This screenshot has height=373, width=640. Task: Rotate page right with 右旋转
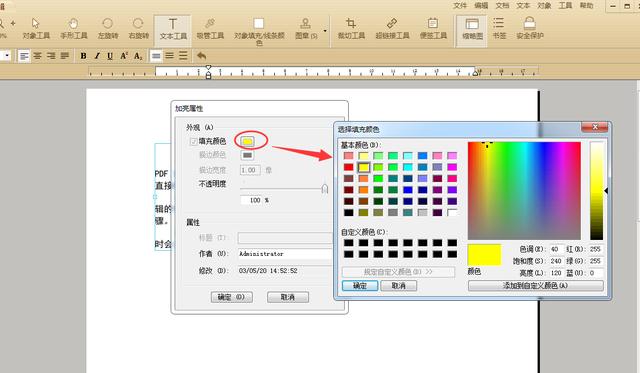(138, 29)
